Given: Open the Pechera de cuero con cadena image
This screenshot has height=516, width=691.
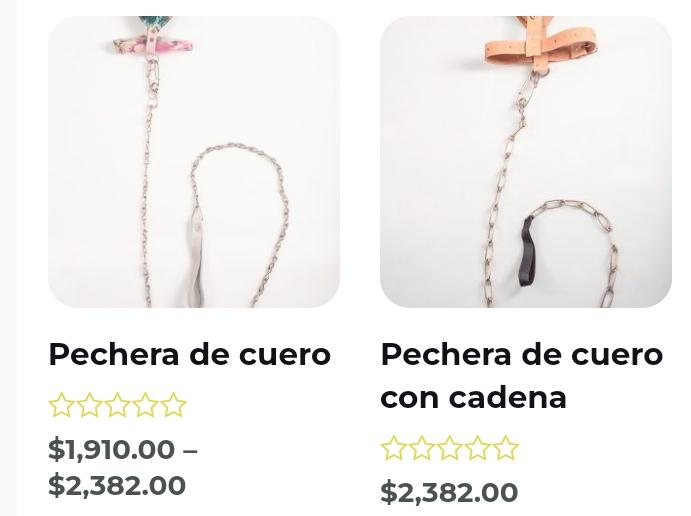Looking at the screenshot, I should pos(526,162).
